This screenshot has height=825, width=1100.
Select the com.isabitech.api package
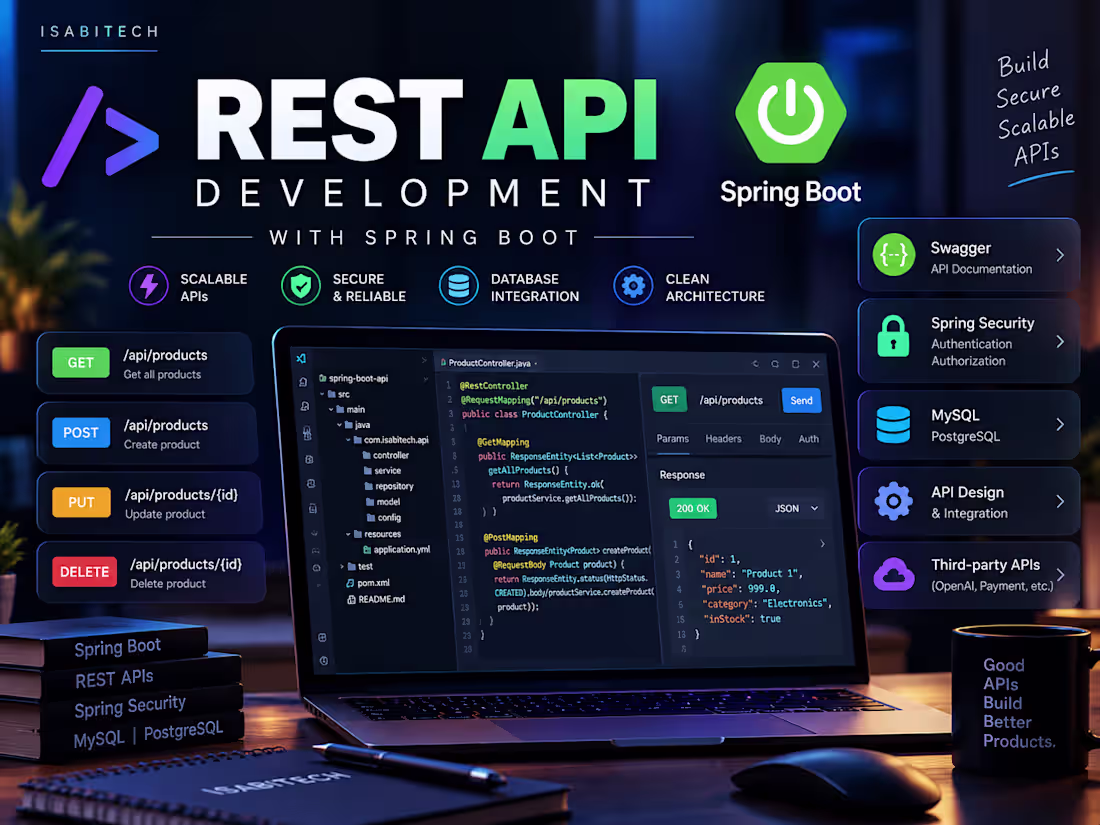391,440
